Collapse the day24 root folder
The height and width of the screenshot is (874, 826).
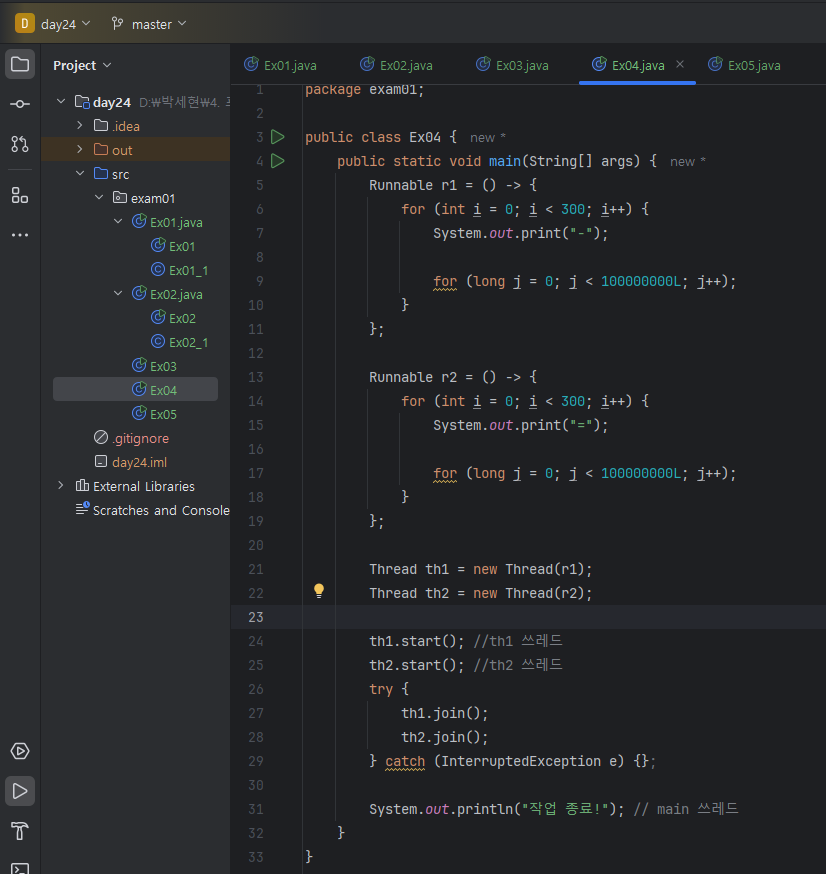point(61,101)
